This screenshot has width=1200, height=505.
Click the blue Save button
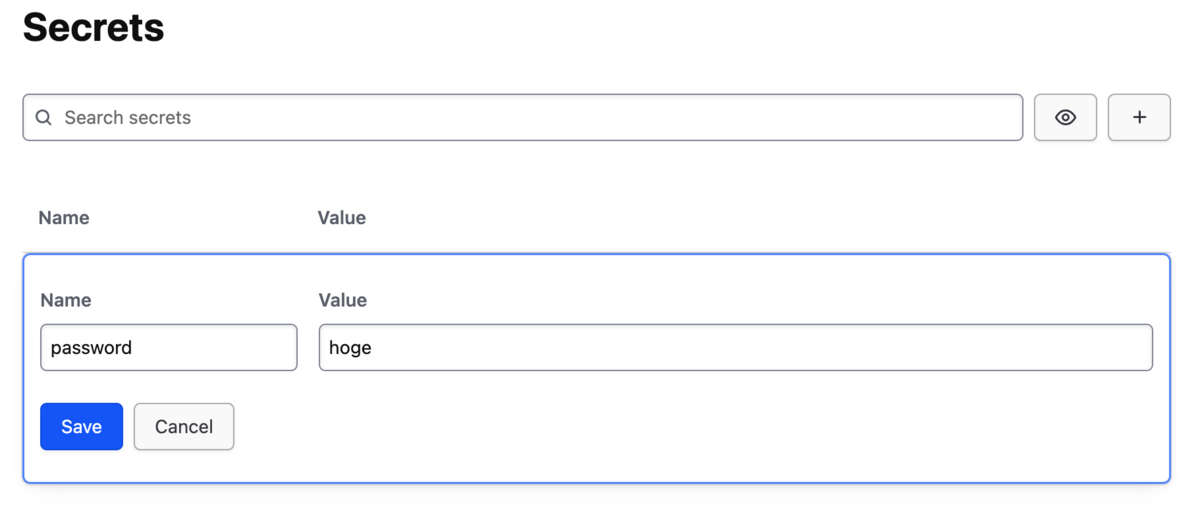(82, 427)
